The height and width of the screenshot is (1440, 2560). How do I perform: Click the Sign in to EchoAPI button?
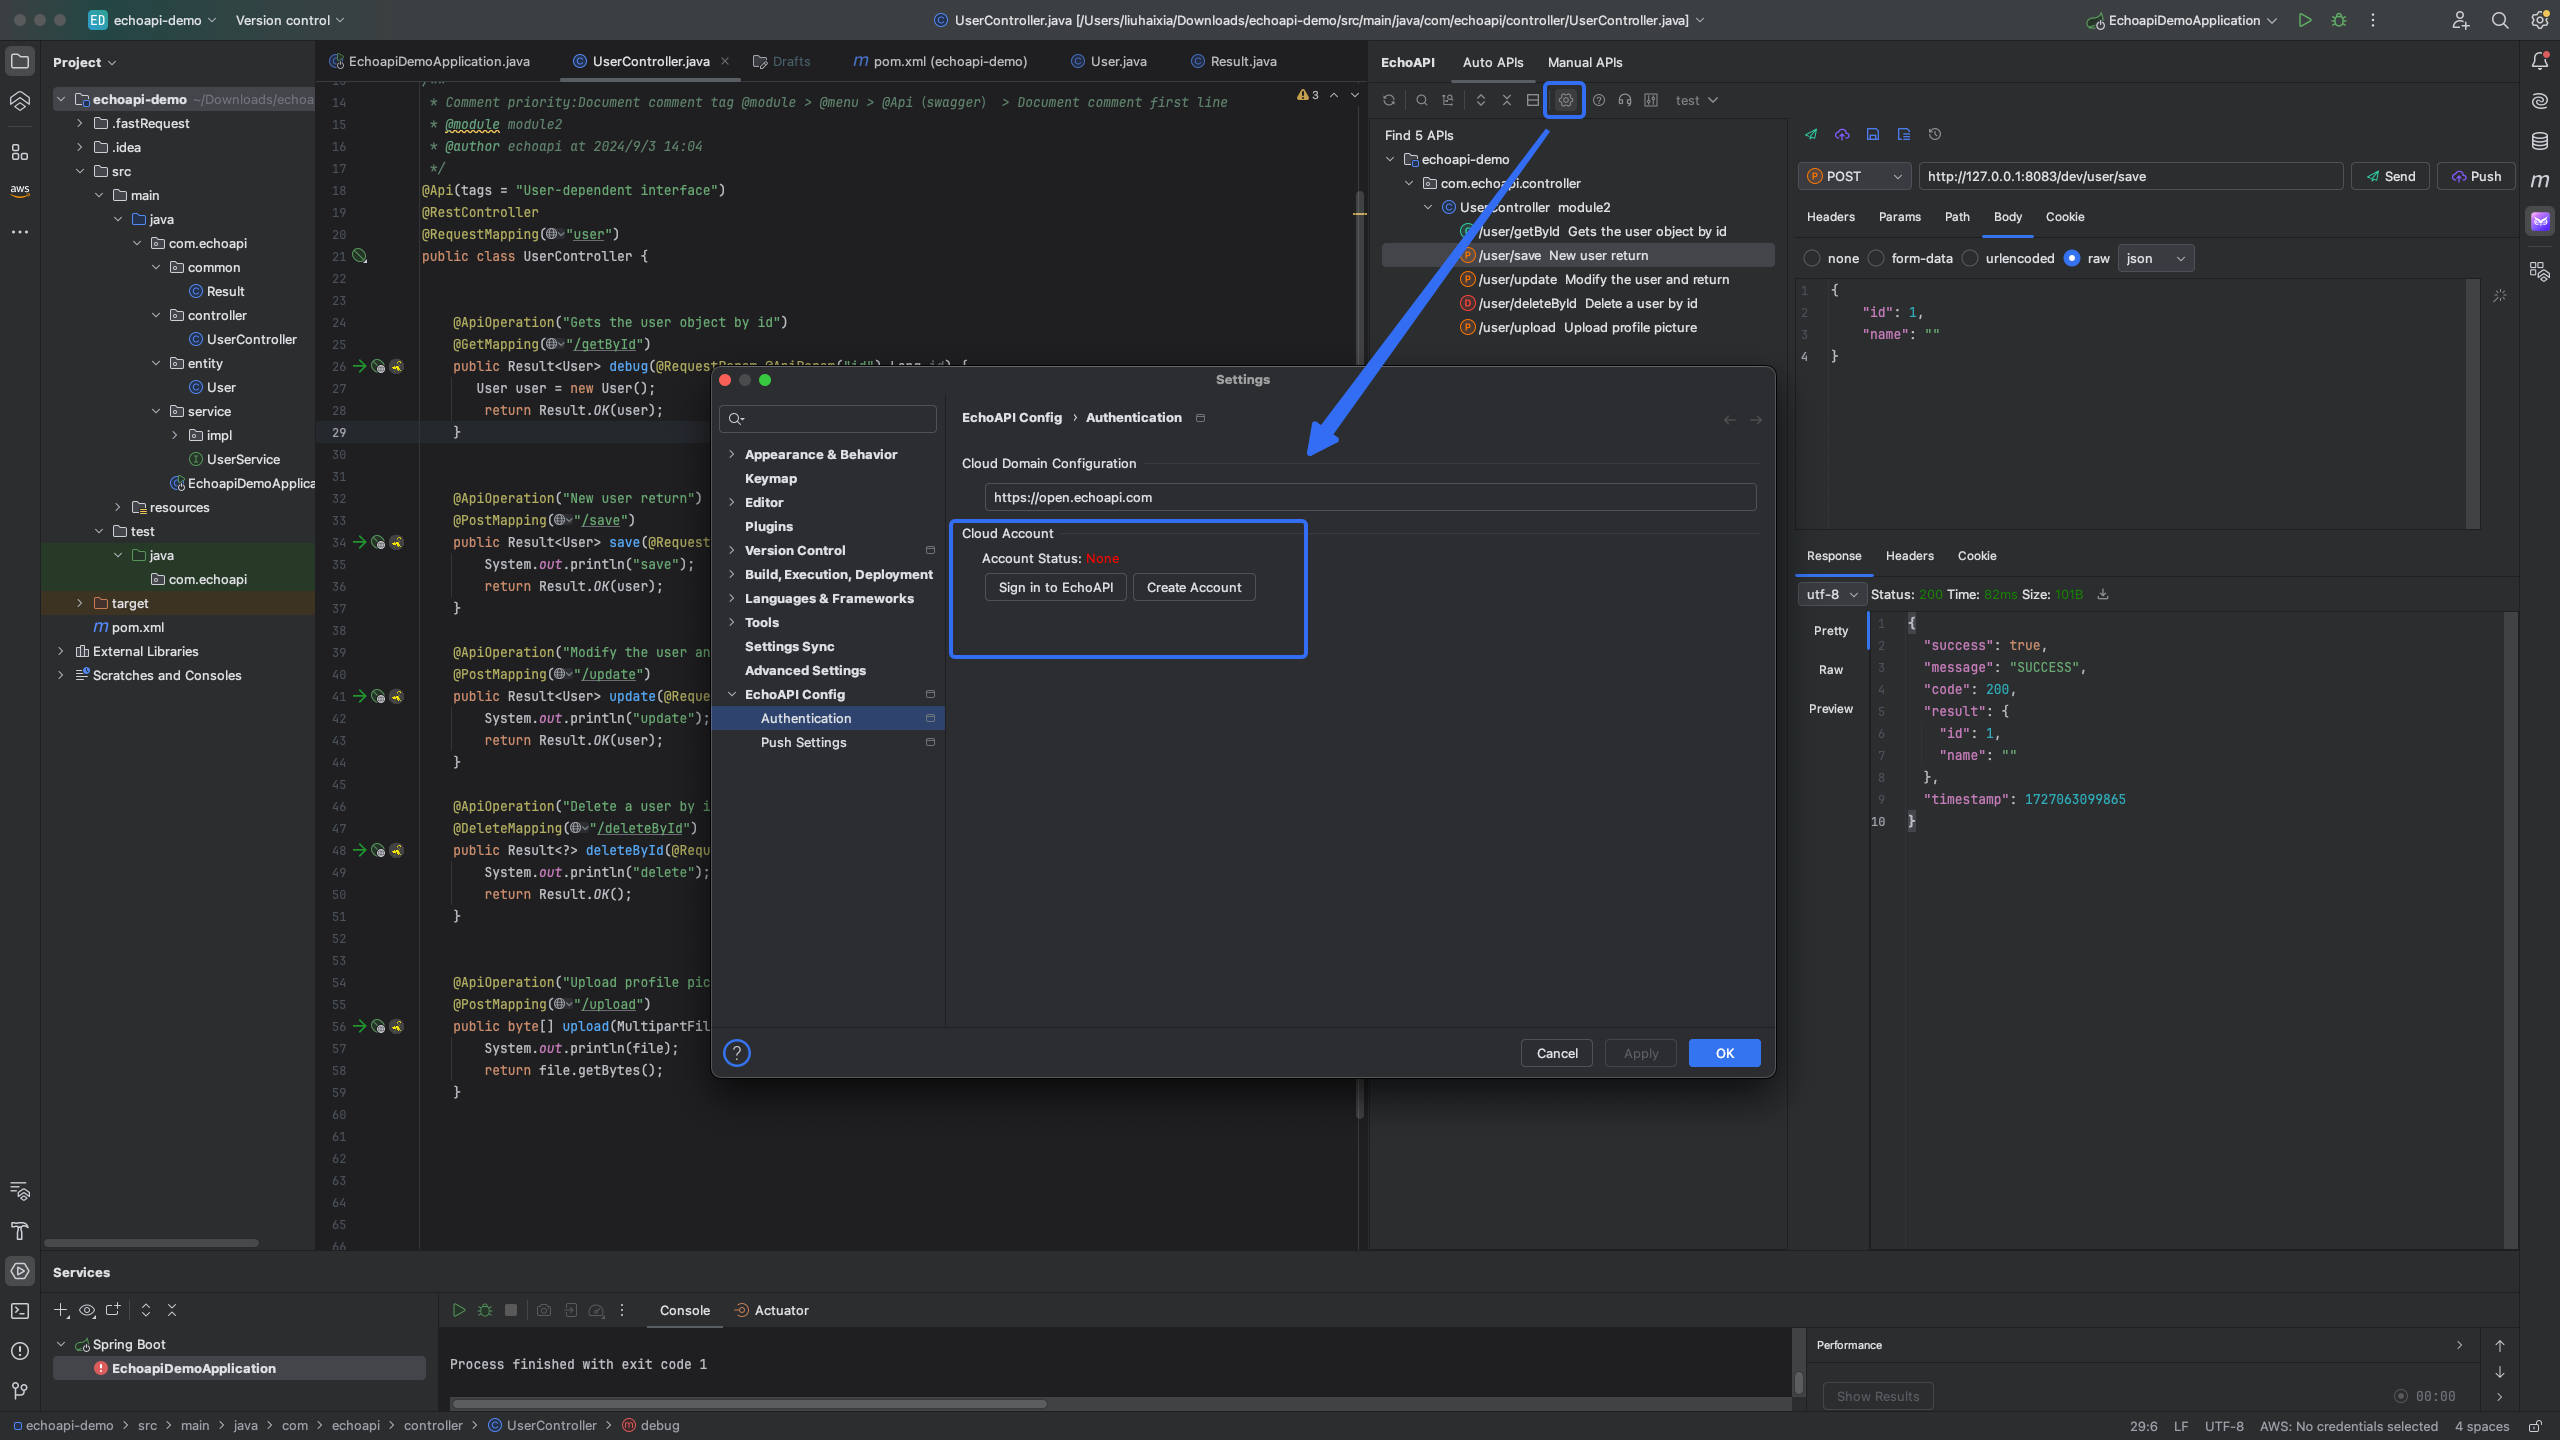coord(1055,587)
